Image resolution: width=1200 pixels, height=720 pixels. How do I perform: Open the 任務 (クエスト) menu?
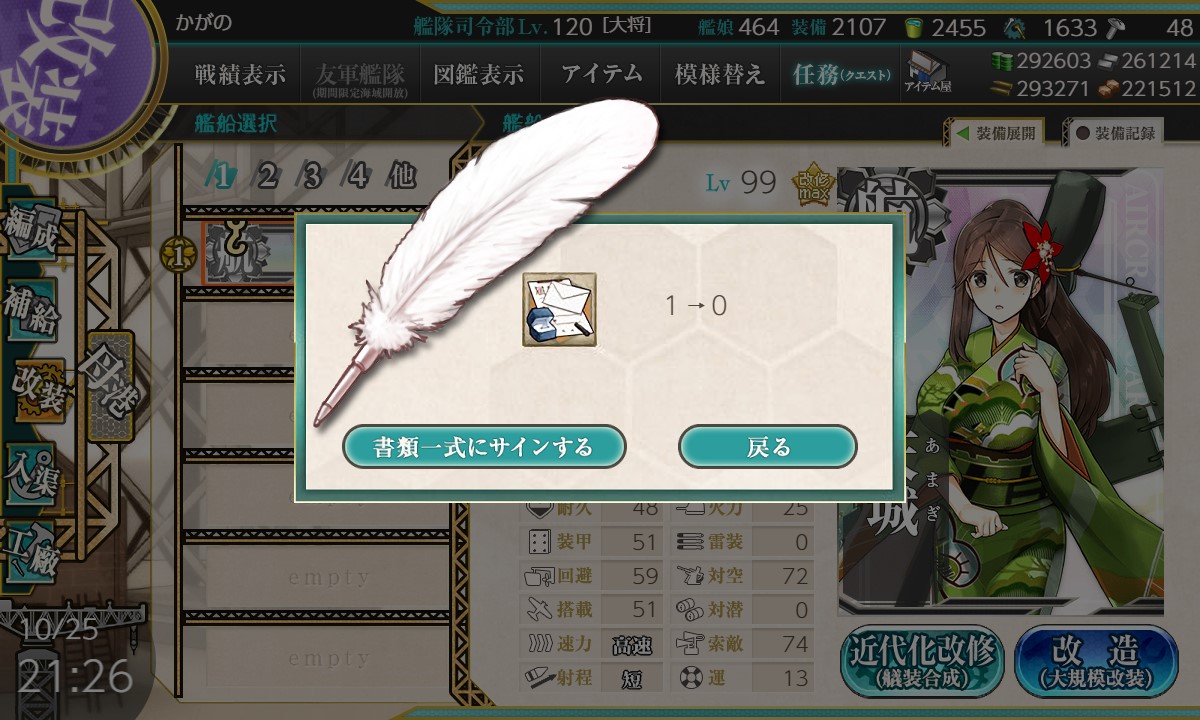pos(840,74)
